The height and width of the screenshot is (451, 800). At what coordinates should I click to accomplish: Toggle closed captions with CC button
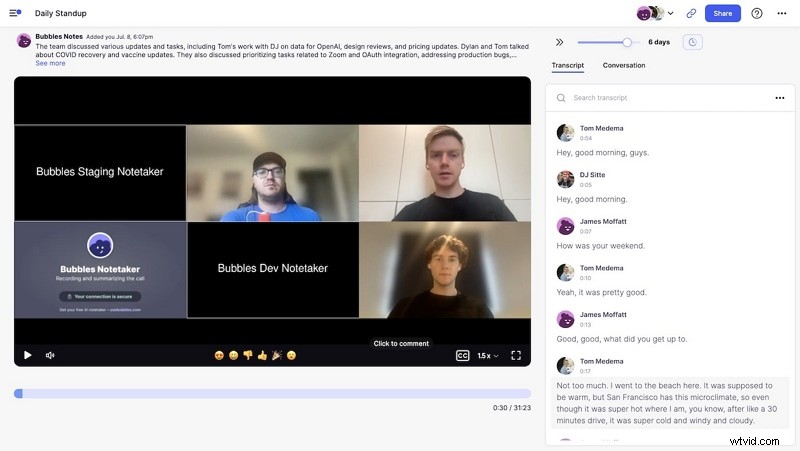462,355
